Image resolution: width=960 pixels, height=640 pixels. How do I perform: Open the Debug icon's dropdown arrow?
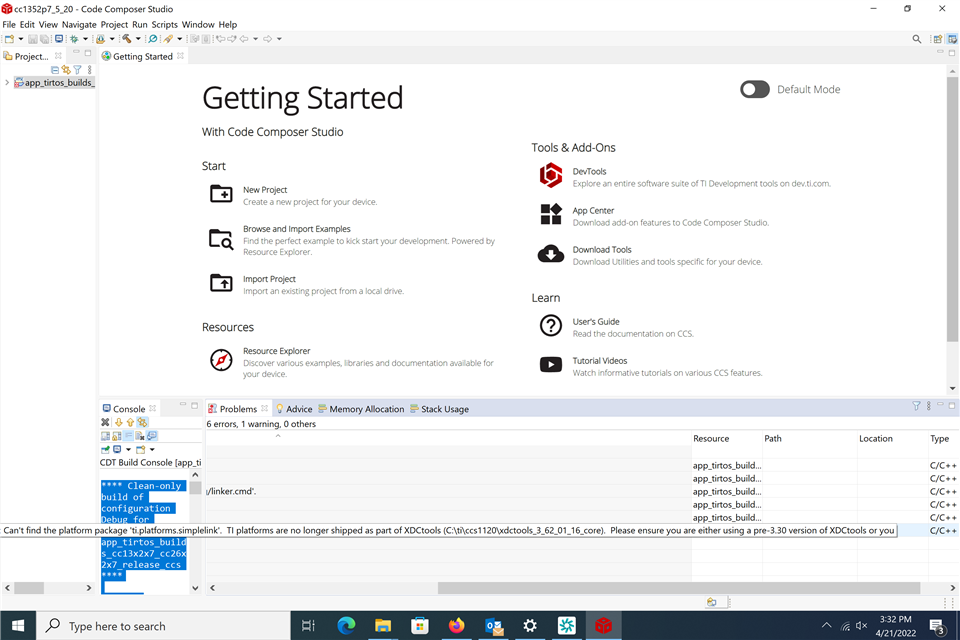(86, 39)
